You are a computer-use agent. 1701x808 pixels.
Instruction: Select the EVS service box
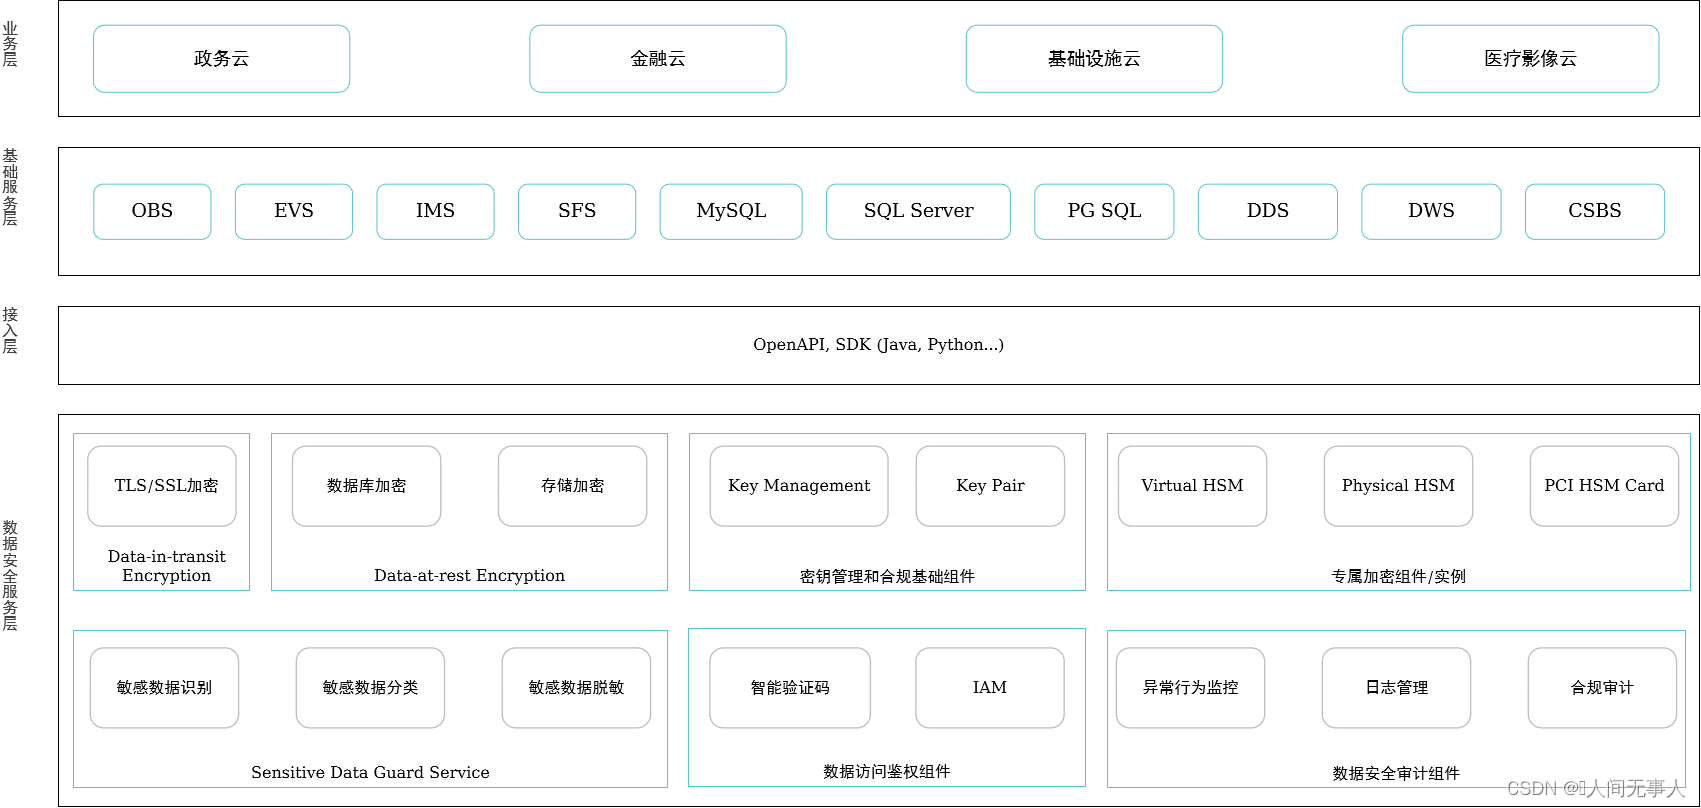pyautogui.click(x=294, y=211)
